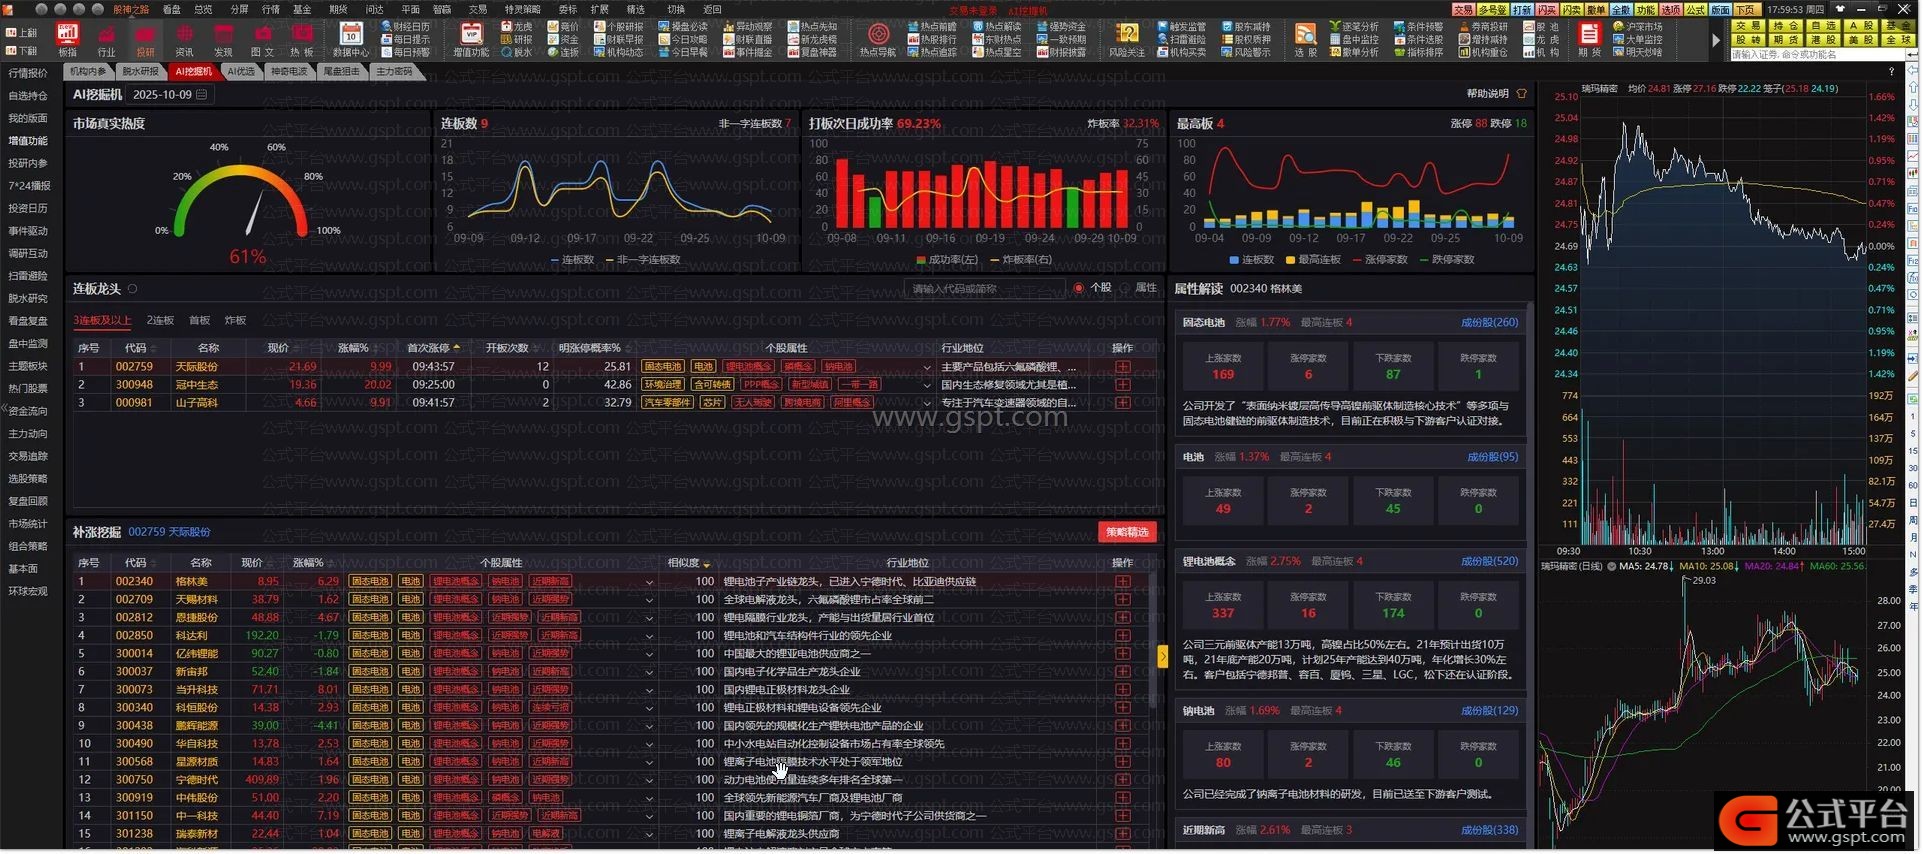Open the 成份股(260) link for 固态电池
Image resolution: width=1924 pixels, height=854 pixels.
(1488, 323)
